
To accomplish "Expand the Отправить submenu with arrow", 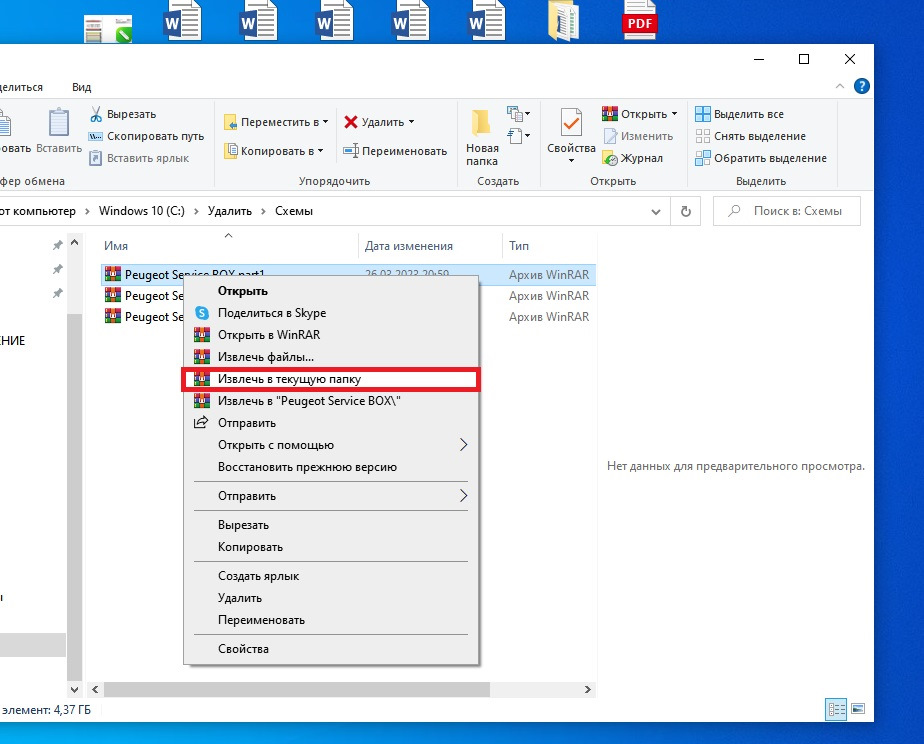I will tap(331, 496).
